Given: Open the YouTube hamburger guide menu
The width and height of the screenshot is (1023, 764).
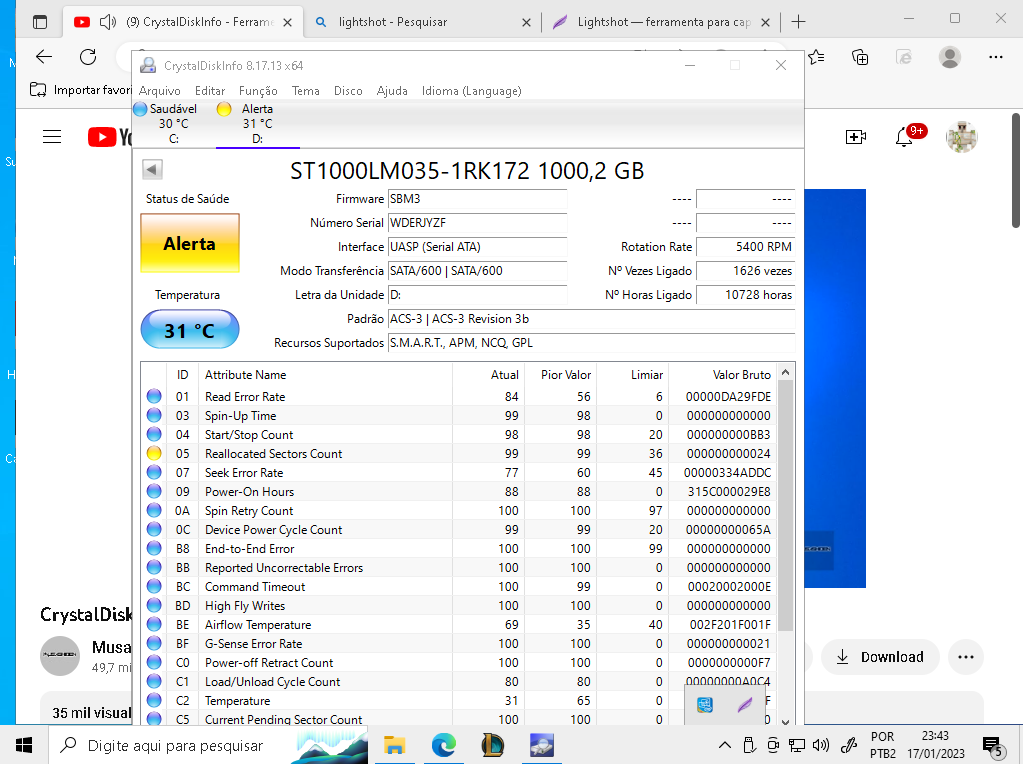Looking at the screenshot, I should tap(52, 137).
